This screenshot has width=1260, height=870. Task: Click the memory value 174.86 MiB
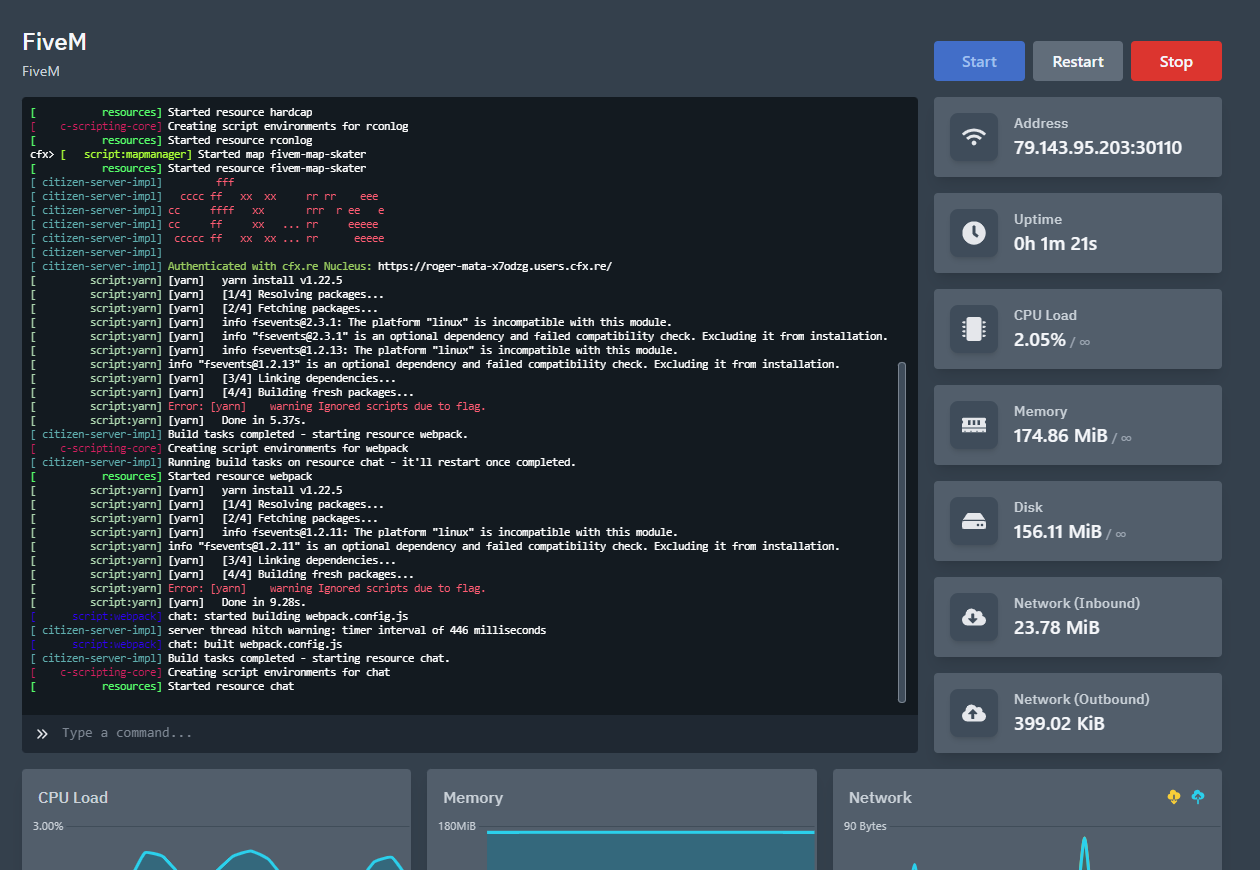click(1061, 436)
